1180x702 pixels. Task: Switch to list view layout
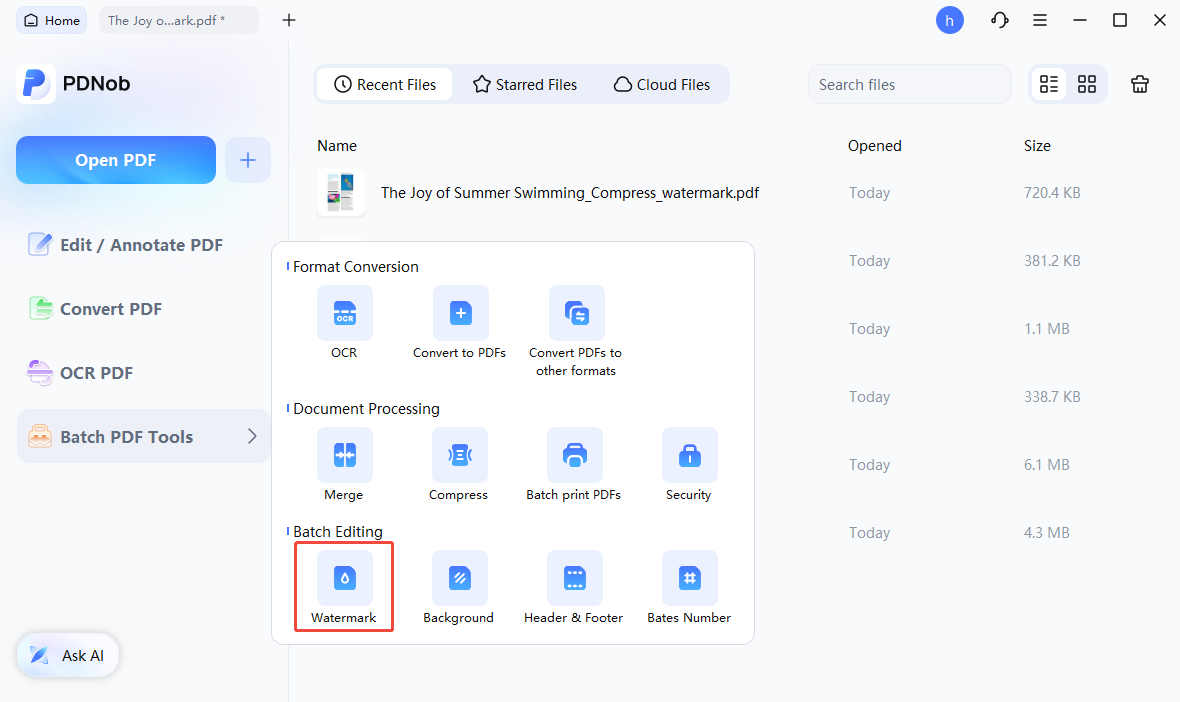click(x=1049, y=85)
